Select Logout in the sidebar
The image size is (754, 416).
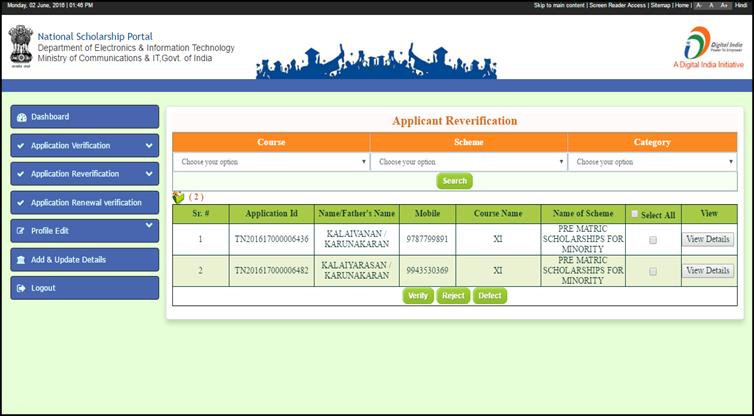tap(85, 288)
